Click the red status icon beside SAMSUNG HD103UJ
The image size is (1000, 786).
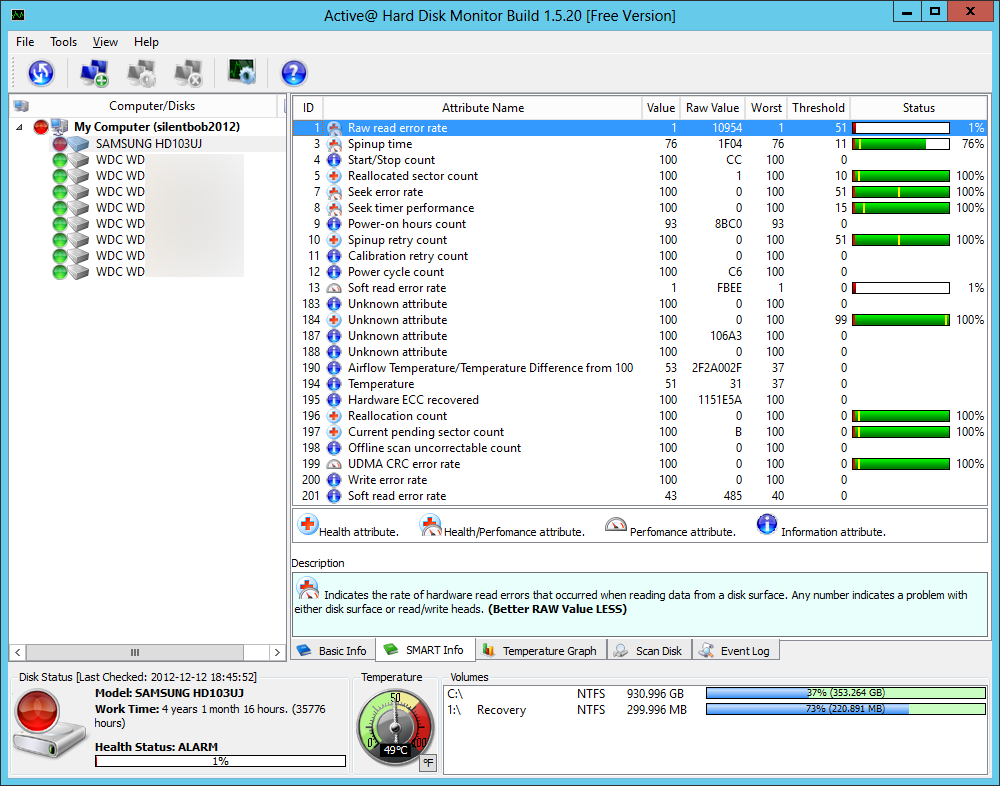pos(60,144)
